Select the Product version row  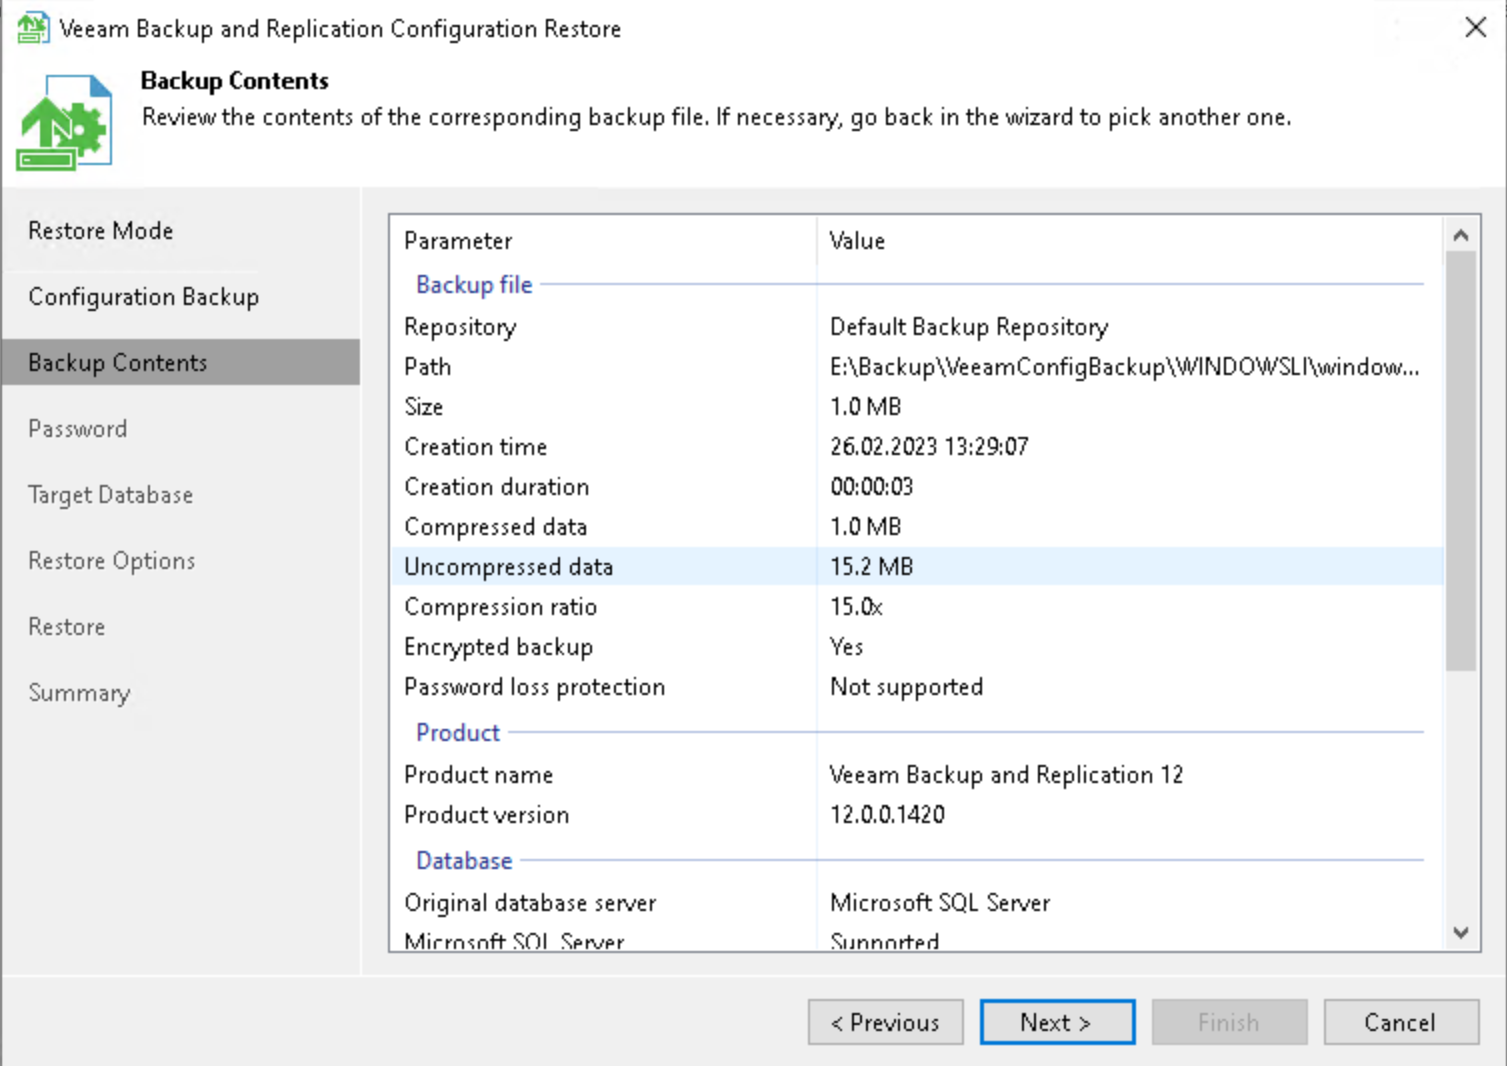click(917, 815)
